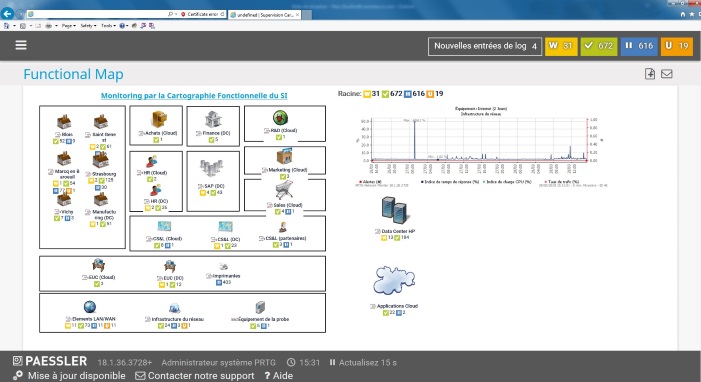The image size is (701, 382).
Task: Click the Equipement de la probe icon
Action: click(260, 307)
